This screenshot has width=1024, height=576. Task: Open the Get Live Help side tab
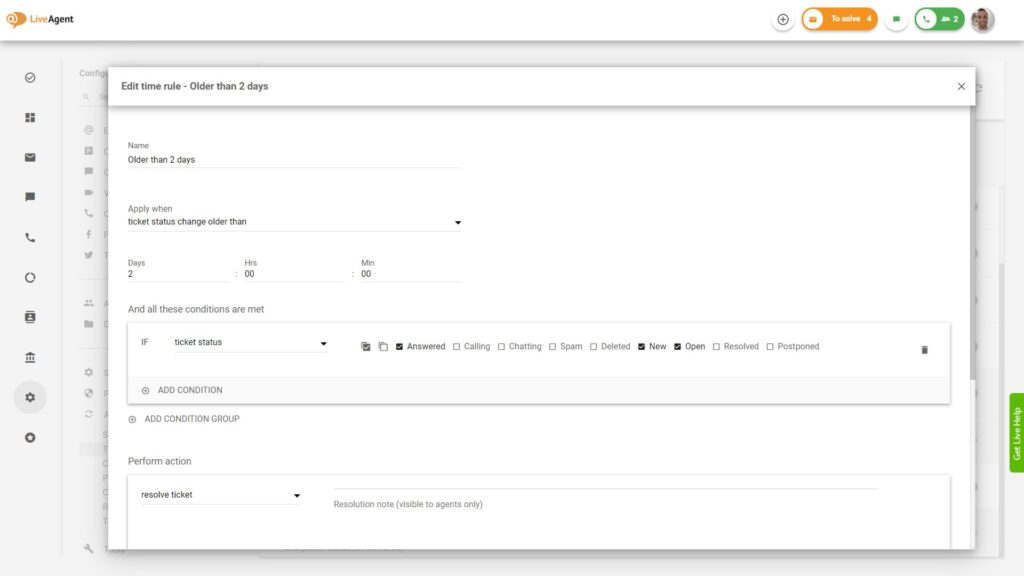click(1016, 433)
